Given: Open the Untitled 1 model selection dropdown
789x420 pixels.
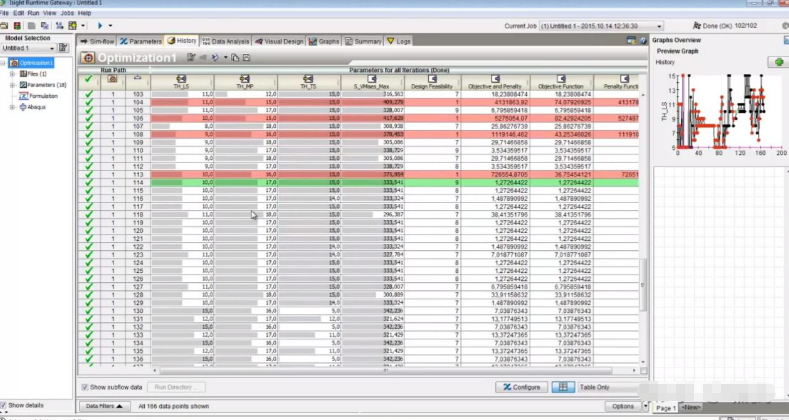Looking at the screenshot, I should click(54, 47).
